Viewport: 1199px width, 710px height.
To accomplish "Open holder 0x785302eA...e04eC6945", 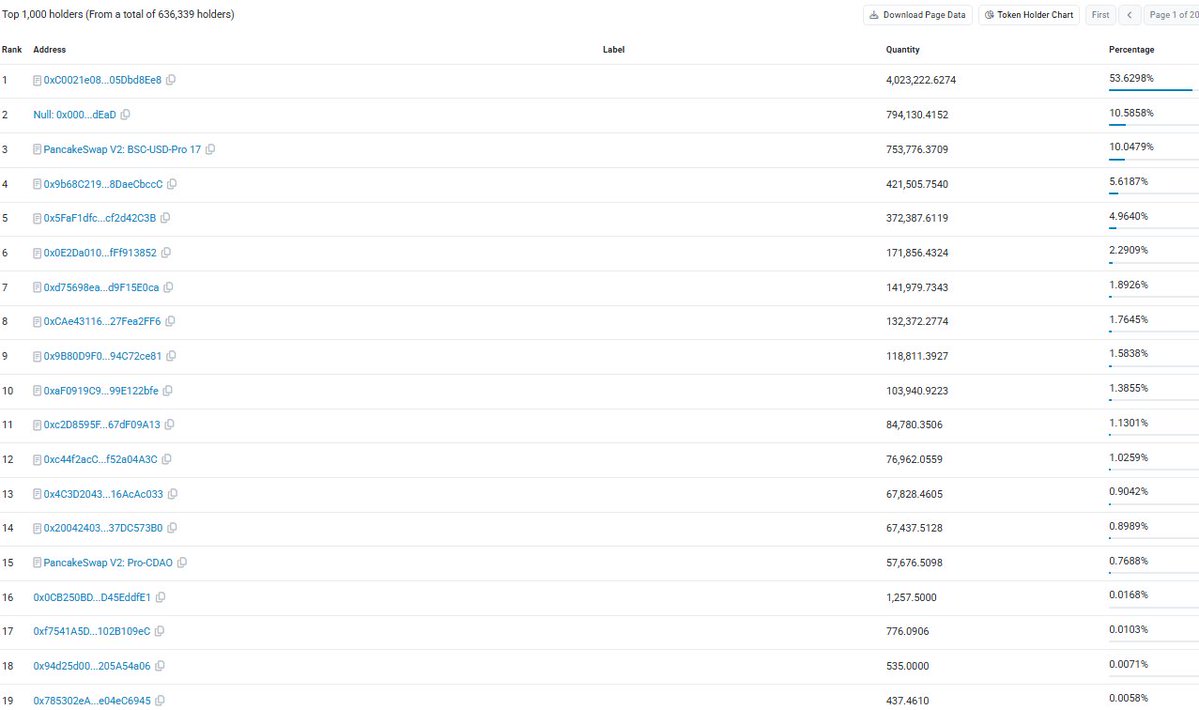I will coord(92,700).
